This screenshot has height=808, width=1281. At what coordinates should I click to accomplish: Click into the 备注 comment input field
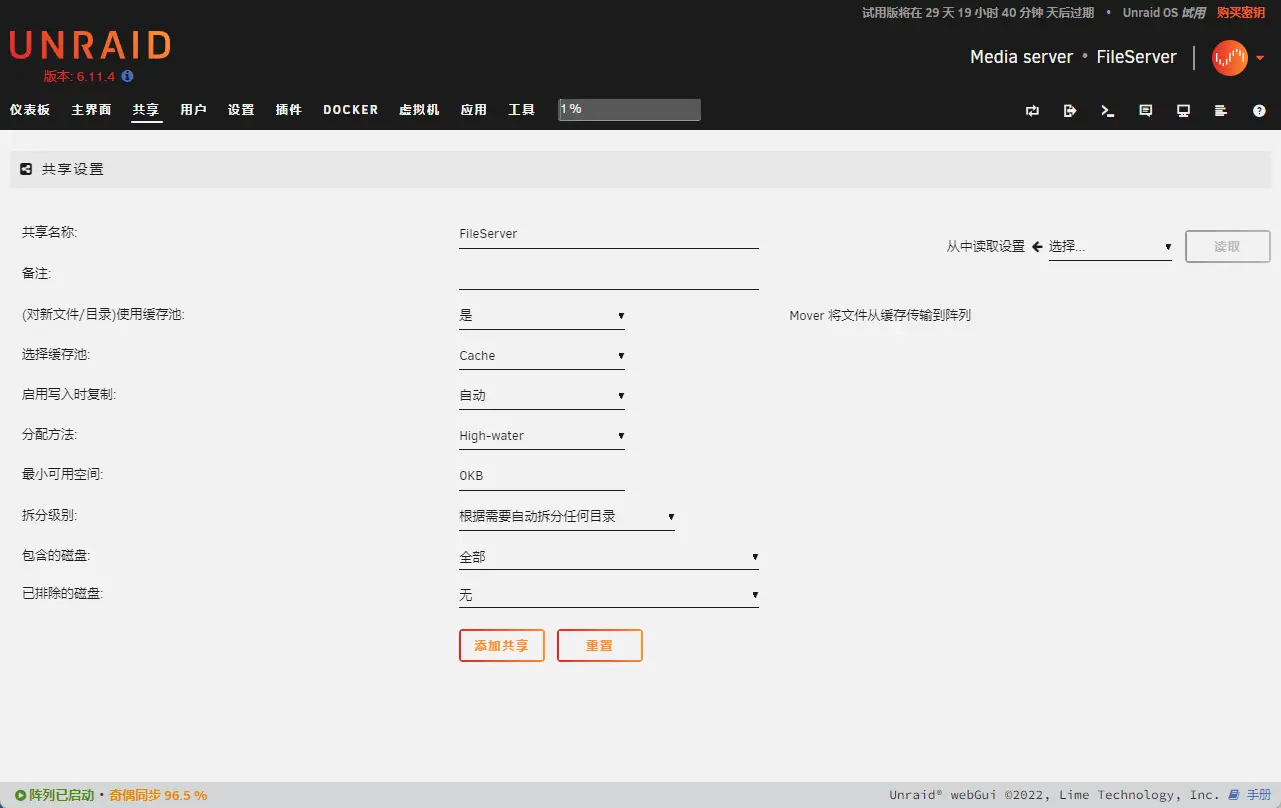point(608,274)
